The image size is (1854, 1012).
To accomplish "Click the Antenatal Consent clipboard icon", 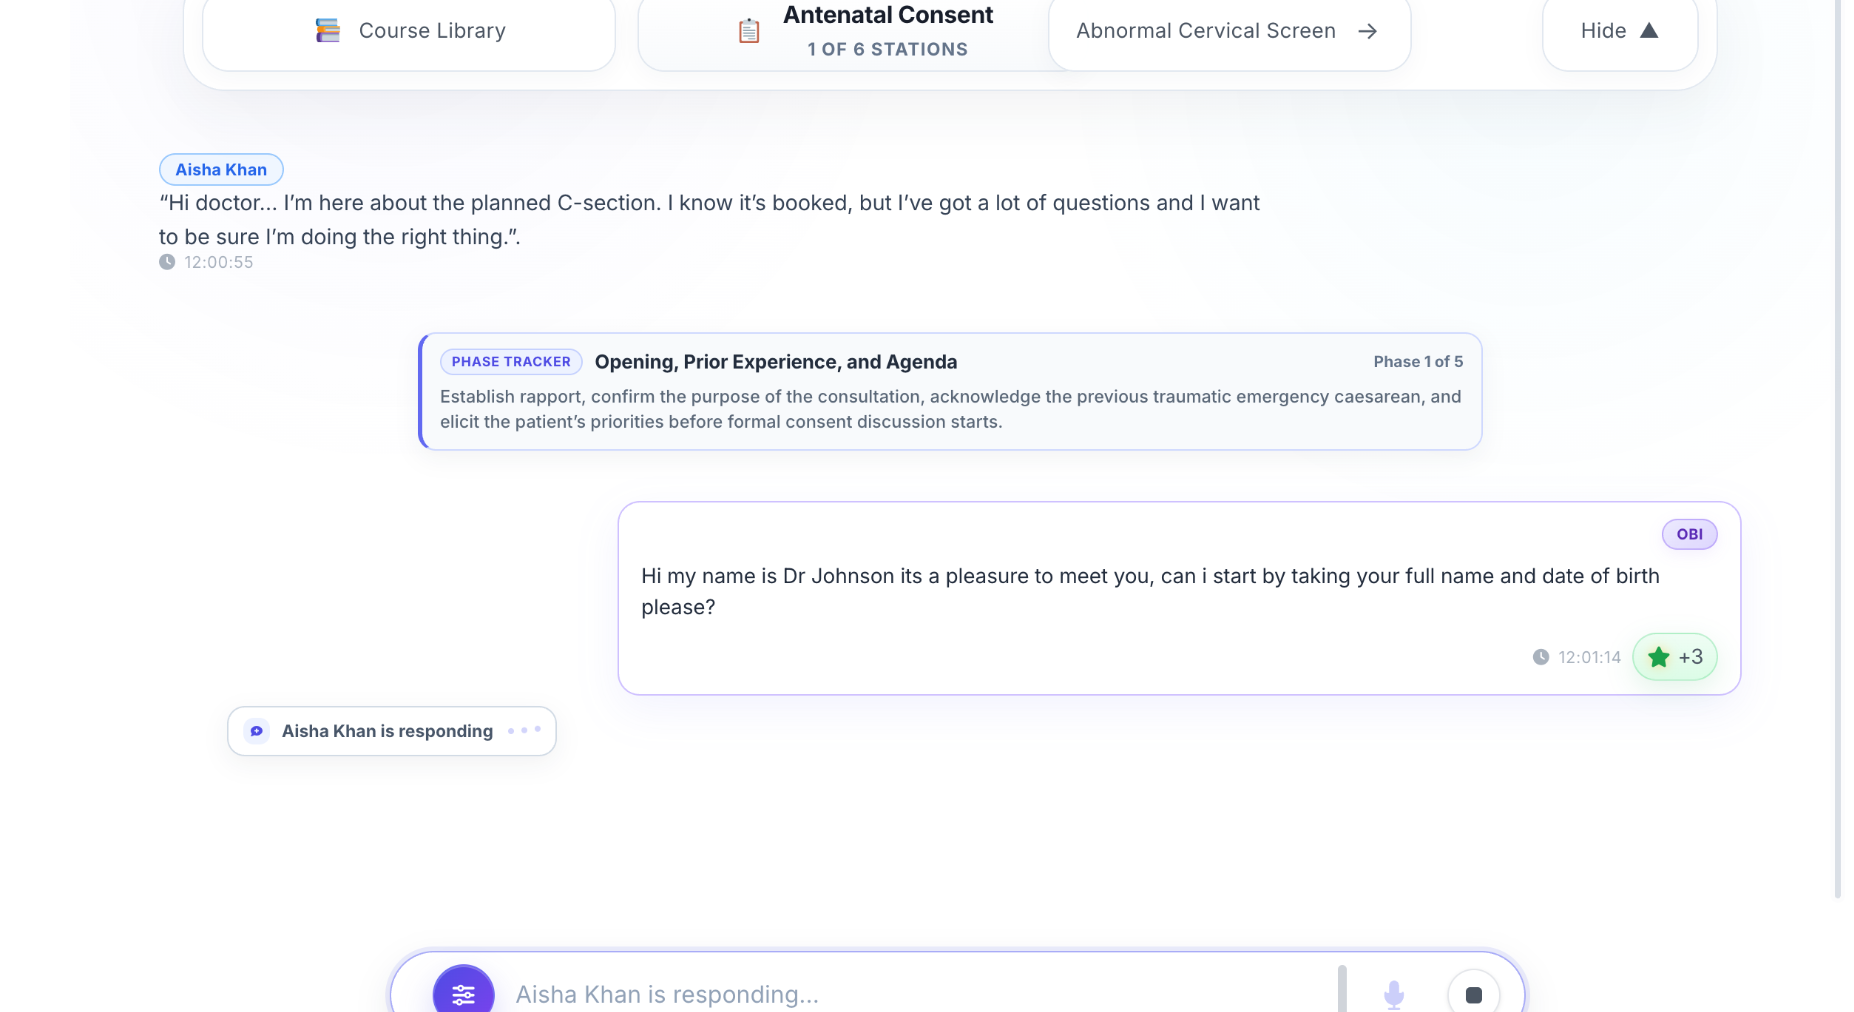I will [749, 32].
